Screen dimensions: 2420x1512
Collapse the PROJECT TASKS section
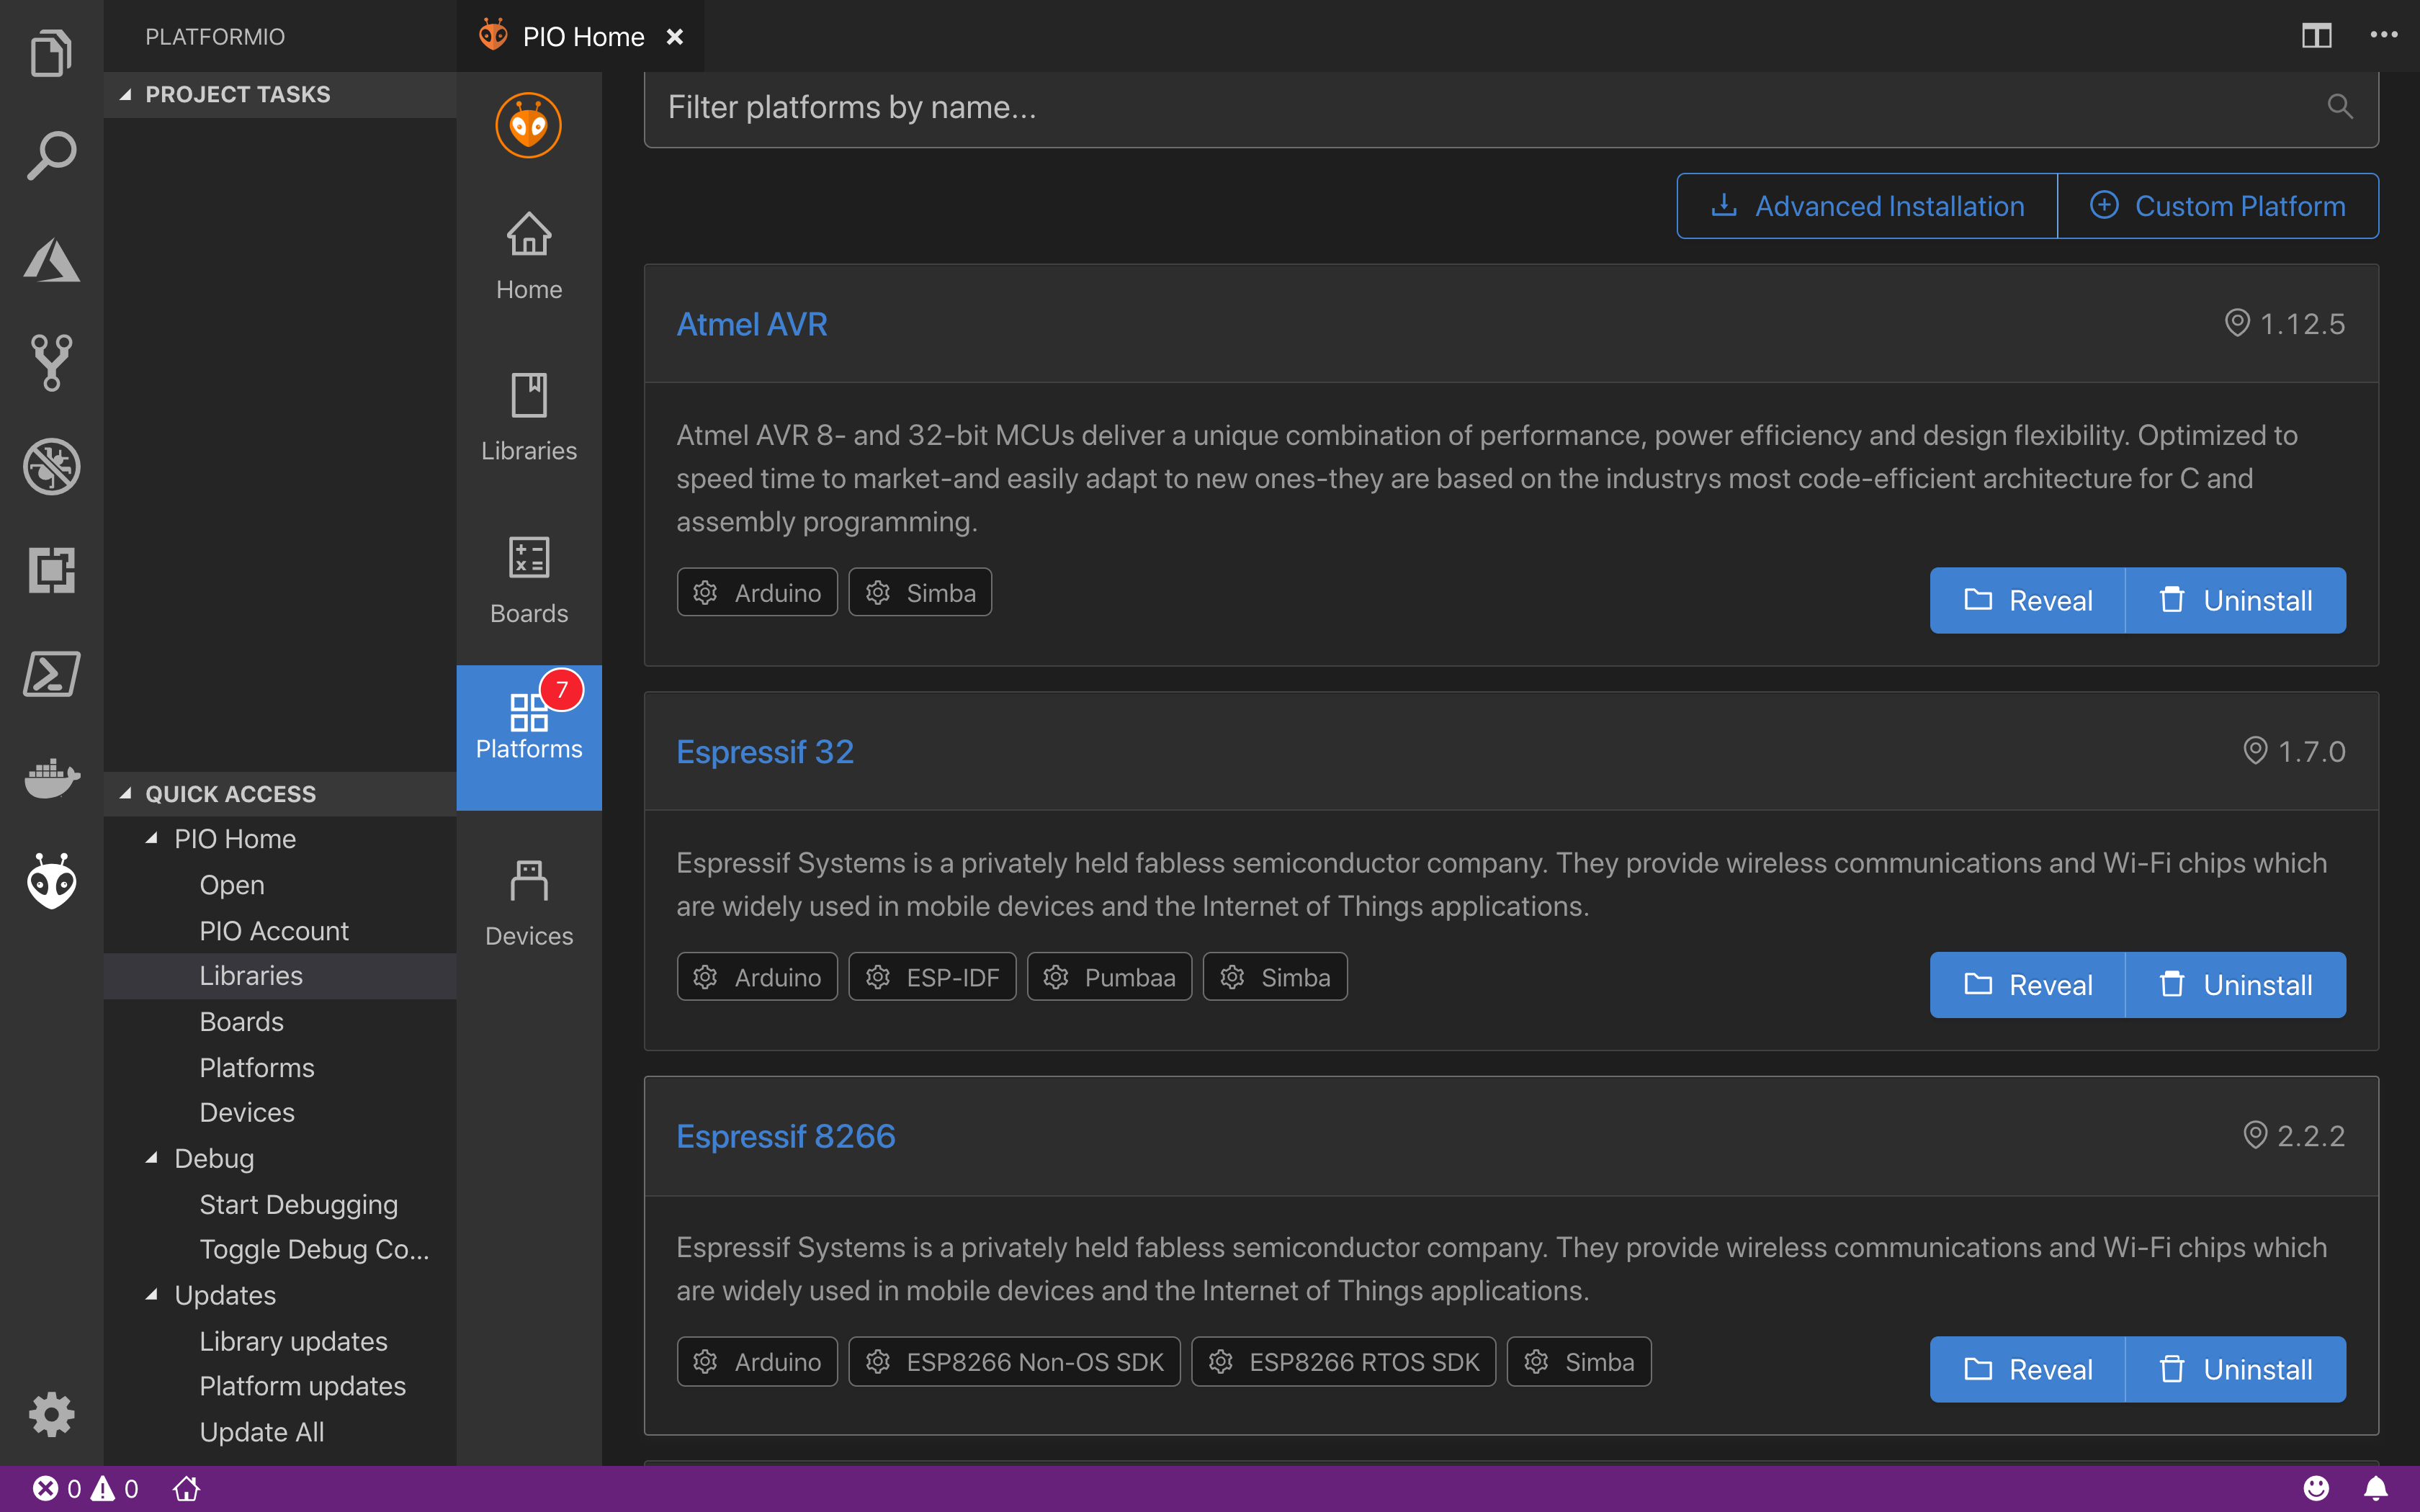pos(126,94)
